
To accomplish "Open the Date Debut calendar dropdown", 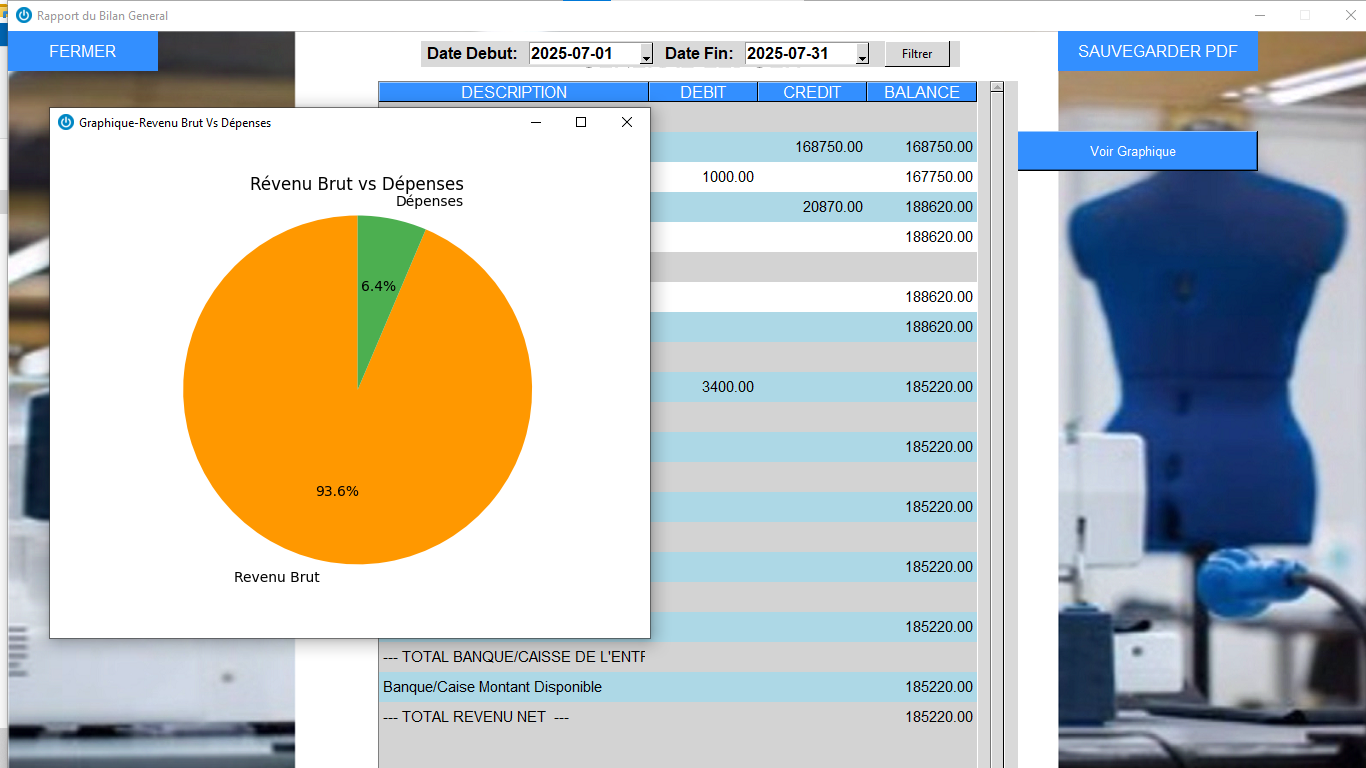I will [646, 55].
